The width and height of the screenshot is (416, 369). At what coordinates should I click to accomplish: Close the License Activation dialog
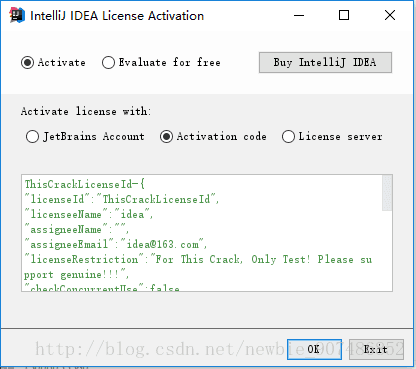point(390,15)
